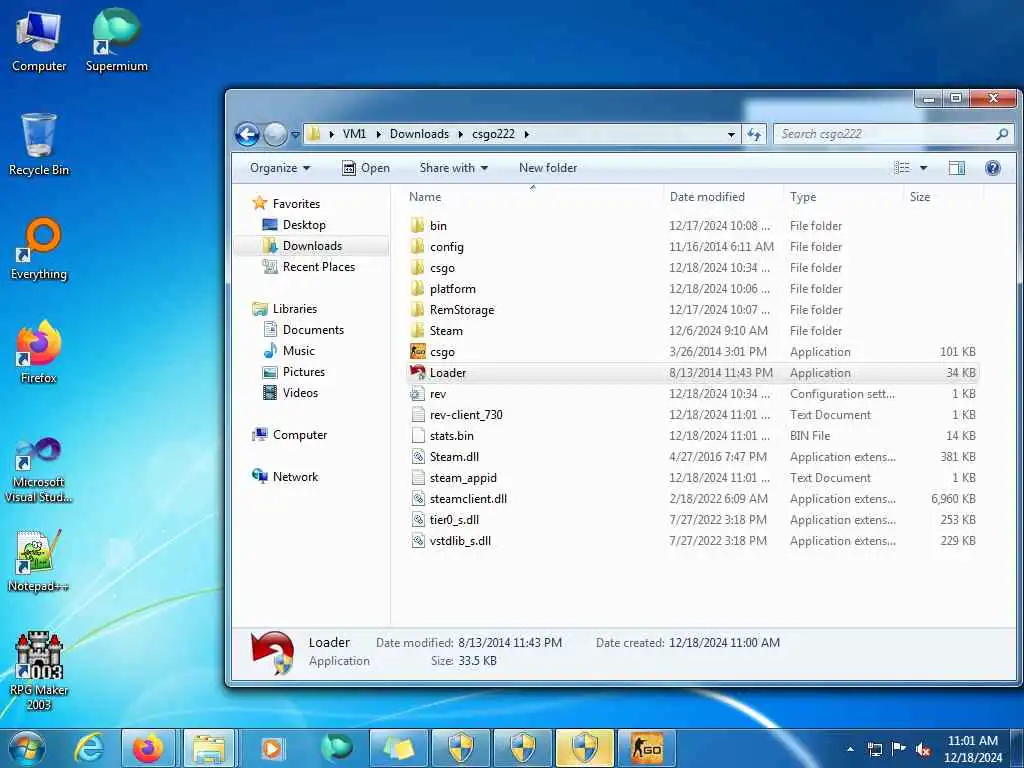This screenshot has width=1024, height=768.
Task: Select the Microsoft Visual Studio desktop shortcut
Action: tap(39, 470)
